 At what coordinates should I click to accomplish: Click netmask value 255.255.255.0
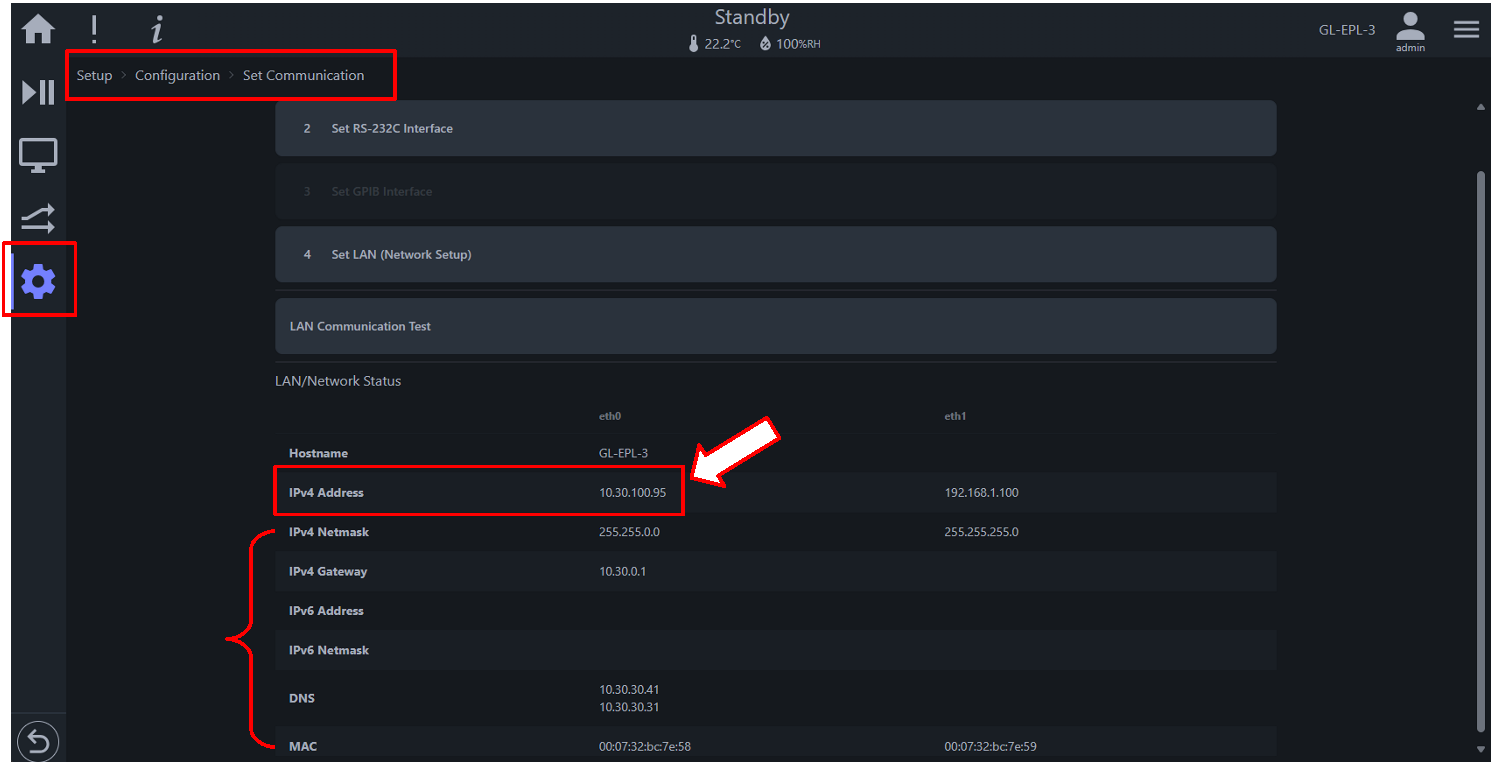click(x=981, y=532)
